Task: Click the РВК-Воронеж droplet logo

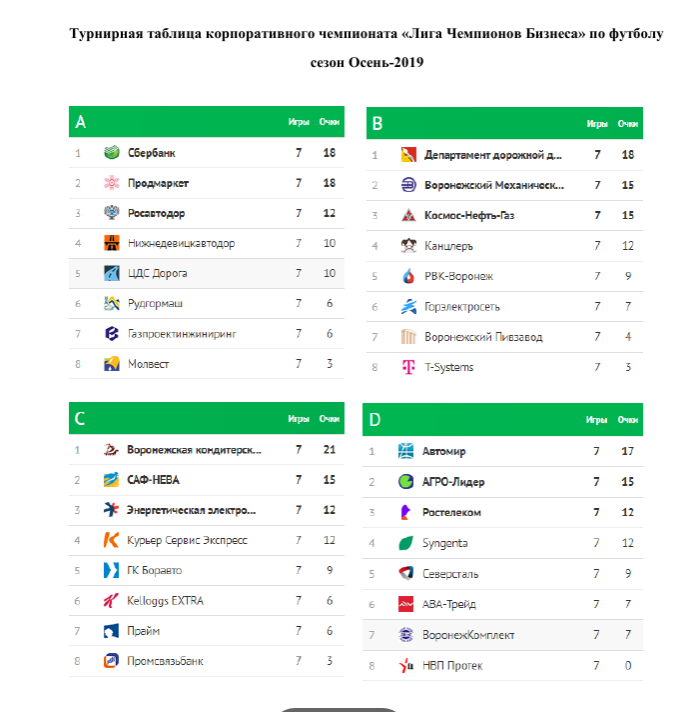Action: (x=408, y=276)
